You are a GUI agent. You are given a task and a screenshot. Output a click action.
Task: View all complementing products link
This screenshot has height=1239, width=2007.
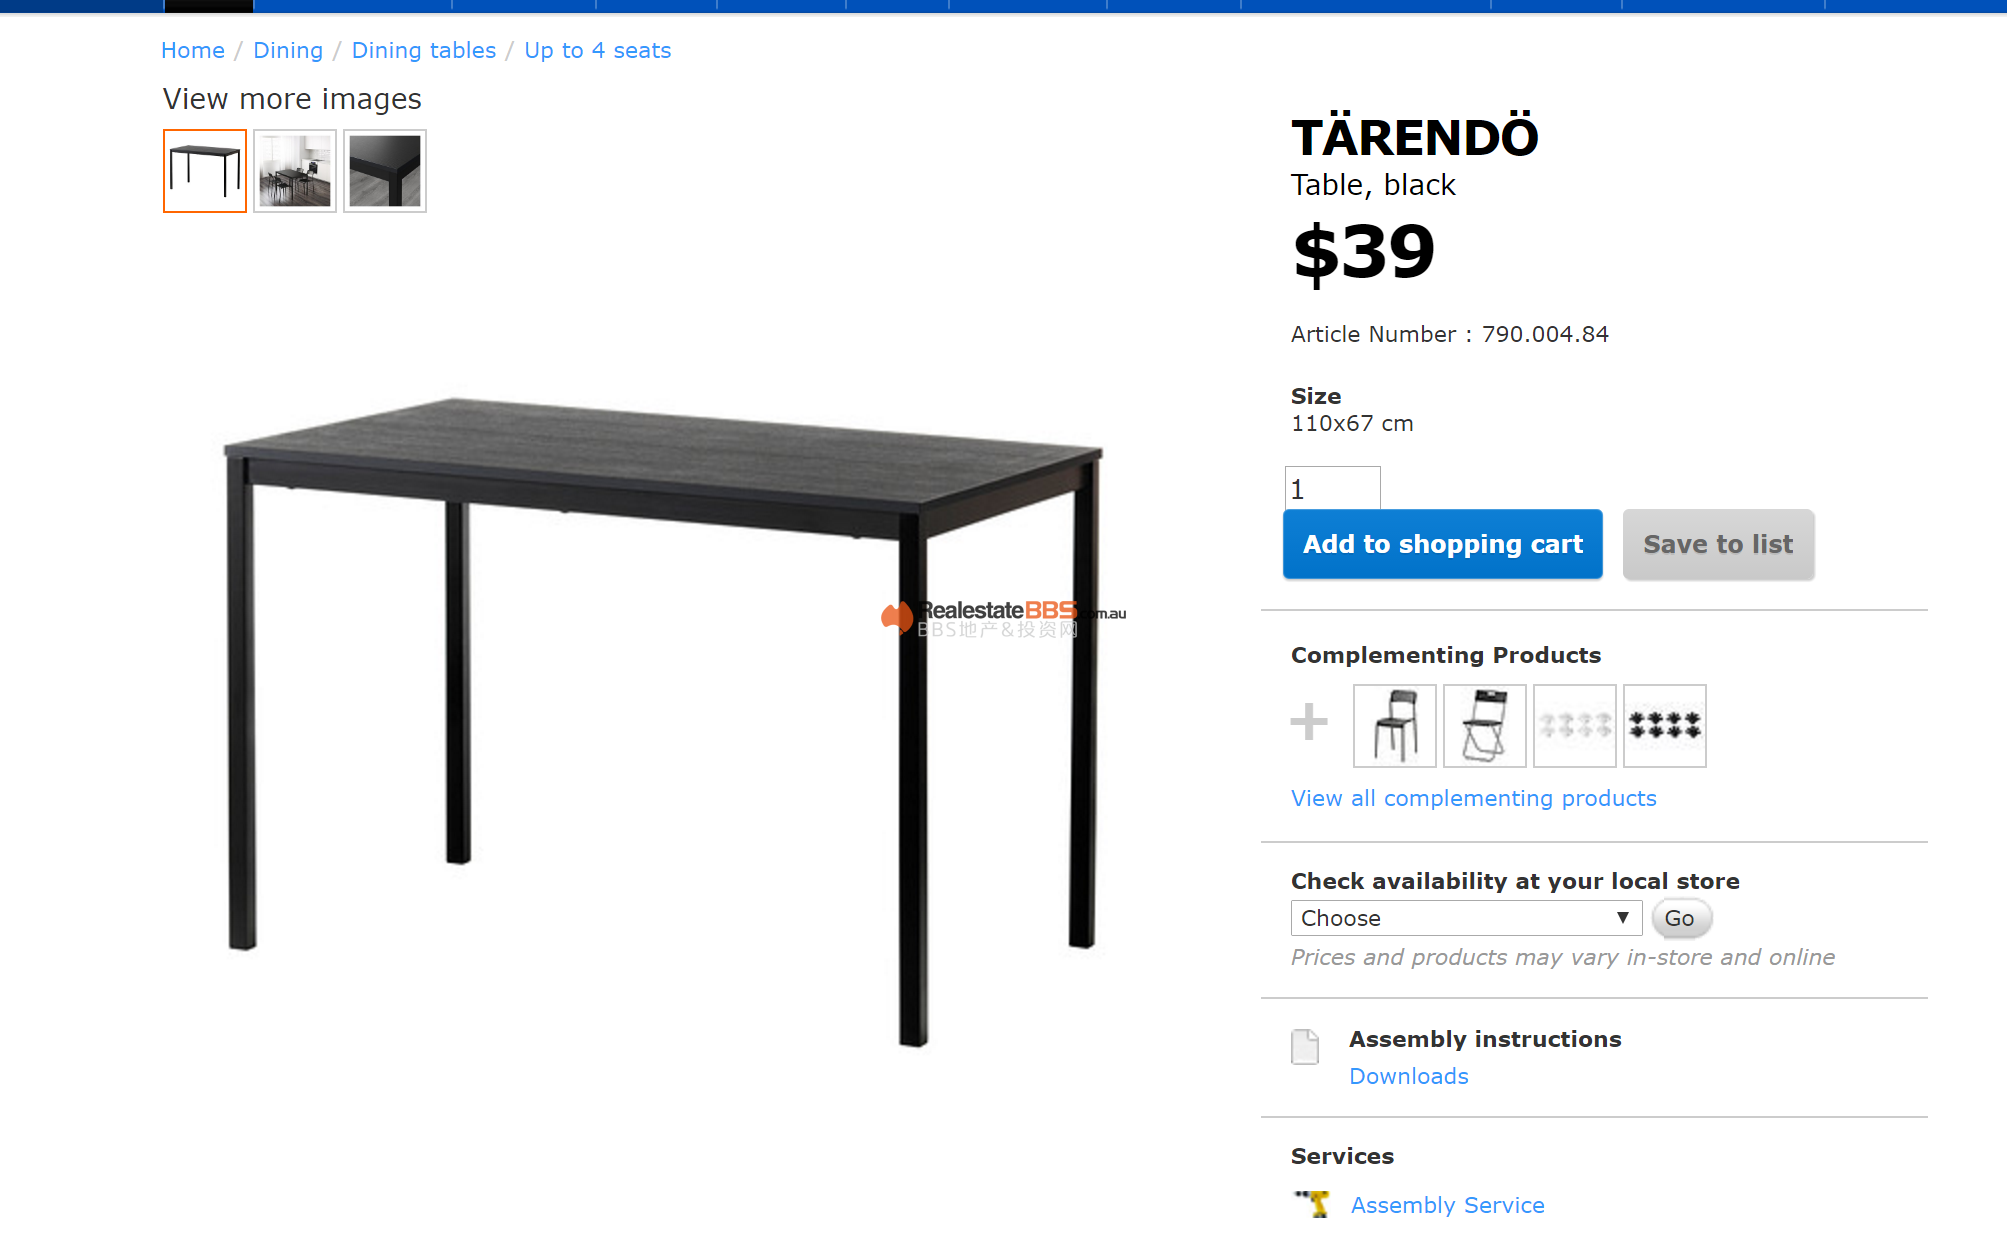click(x=1474, y=798)
